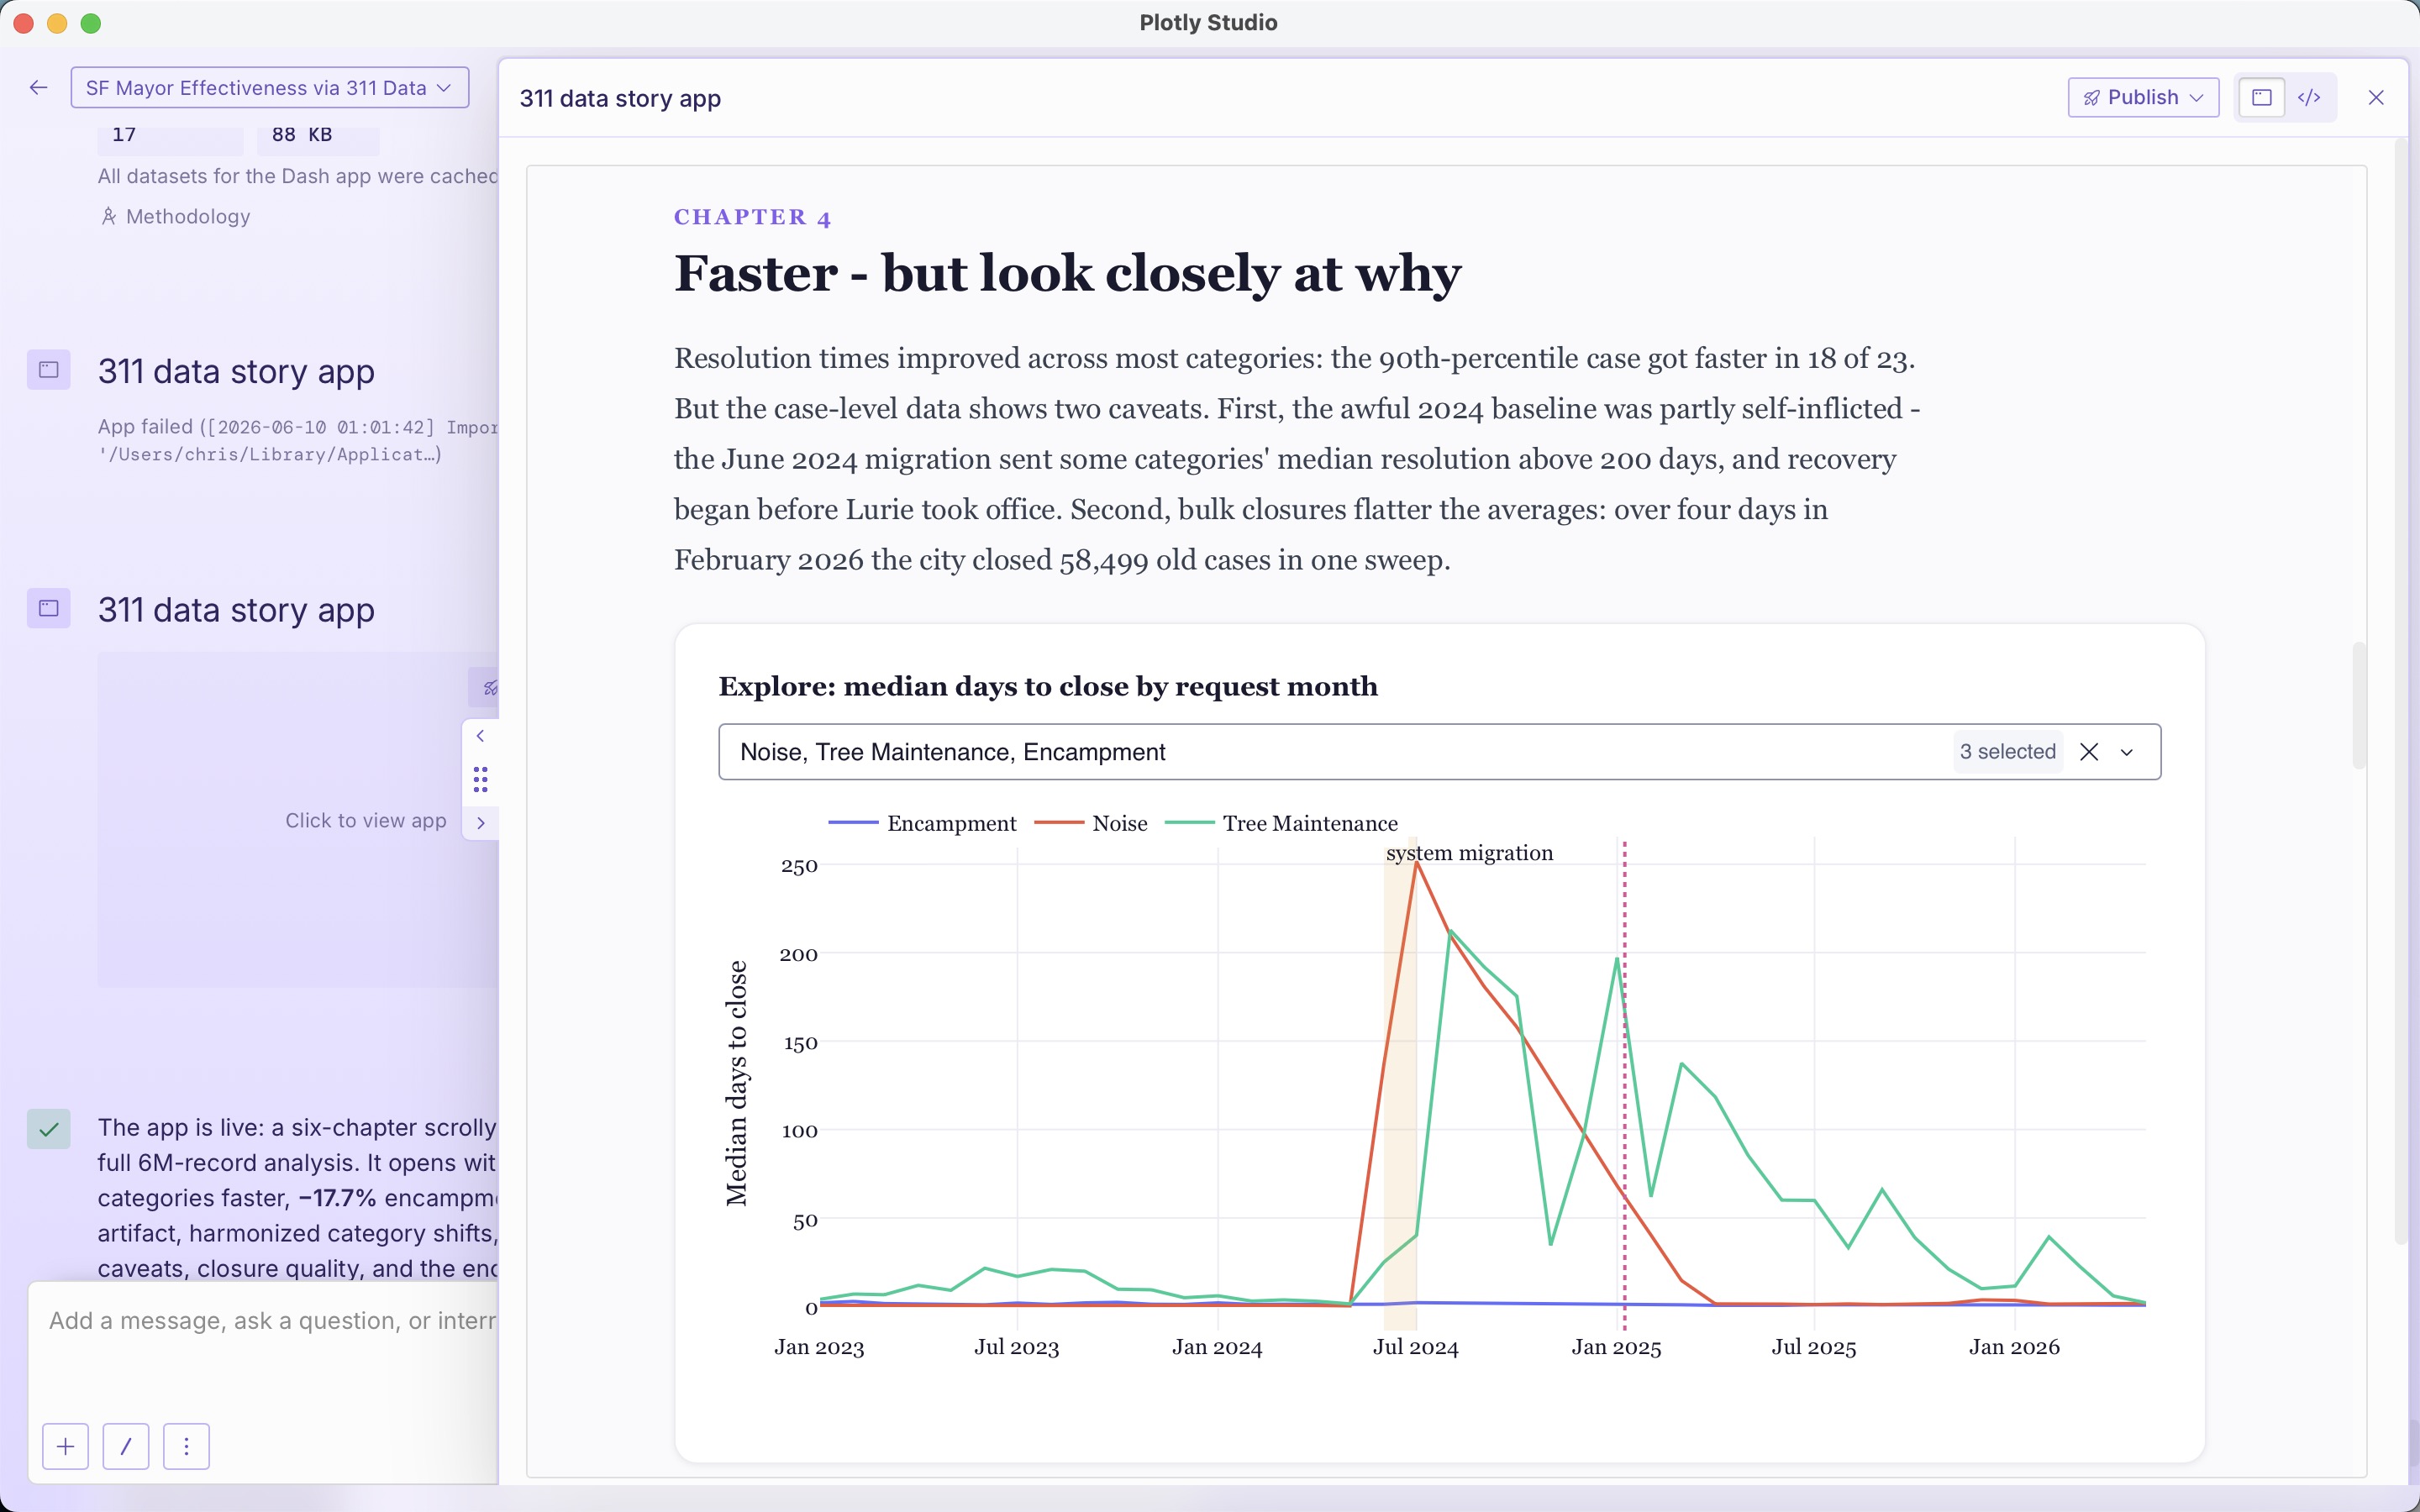Open the Publish menu button
The image size is (2420, 1512).
click(x=2143, y=97)
